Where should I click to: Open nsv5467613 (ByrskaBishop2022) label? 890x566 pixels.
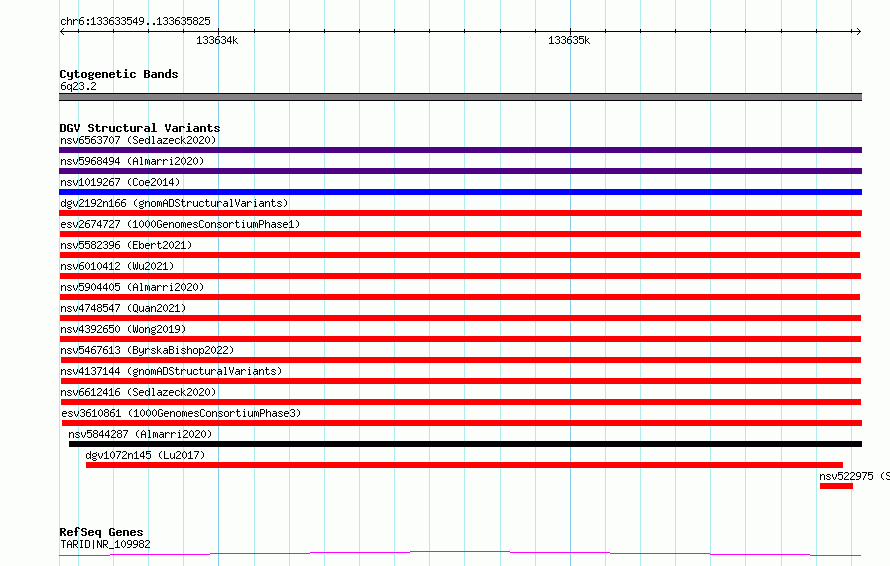click(x=147, y=350)
